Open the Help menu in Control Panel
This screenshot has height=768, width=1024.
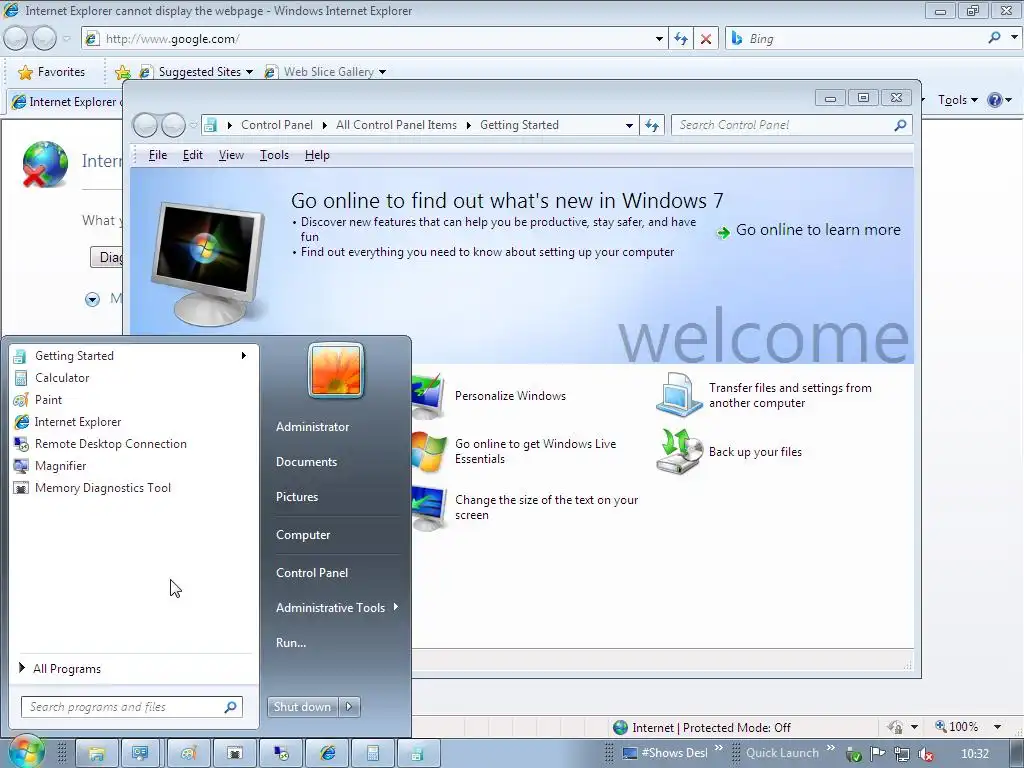pyautogui.click(x=317, y=155)
